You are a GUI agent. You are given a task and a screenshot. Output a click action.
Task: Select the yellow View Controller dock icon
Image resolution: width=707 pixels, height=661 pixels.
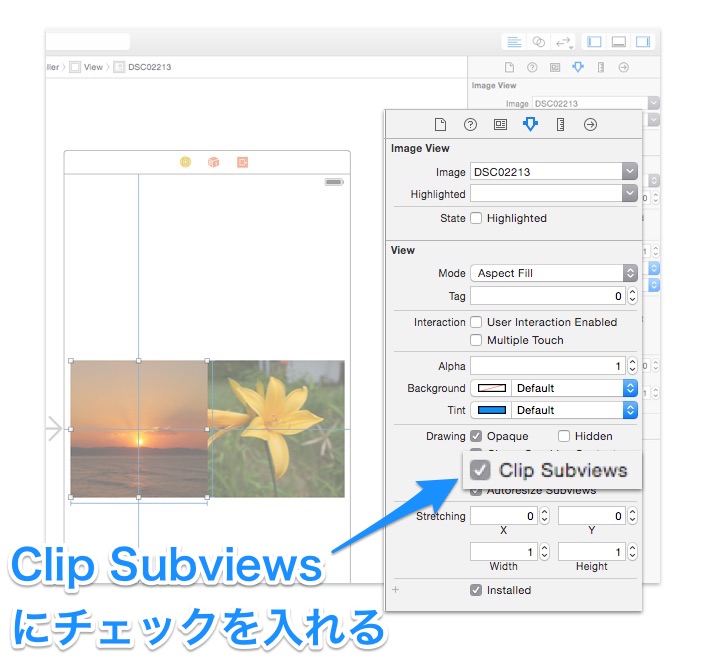click(185, 162)
